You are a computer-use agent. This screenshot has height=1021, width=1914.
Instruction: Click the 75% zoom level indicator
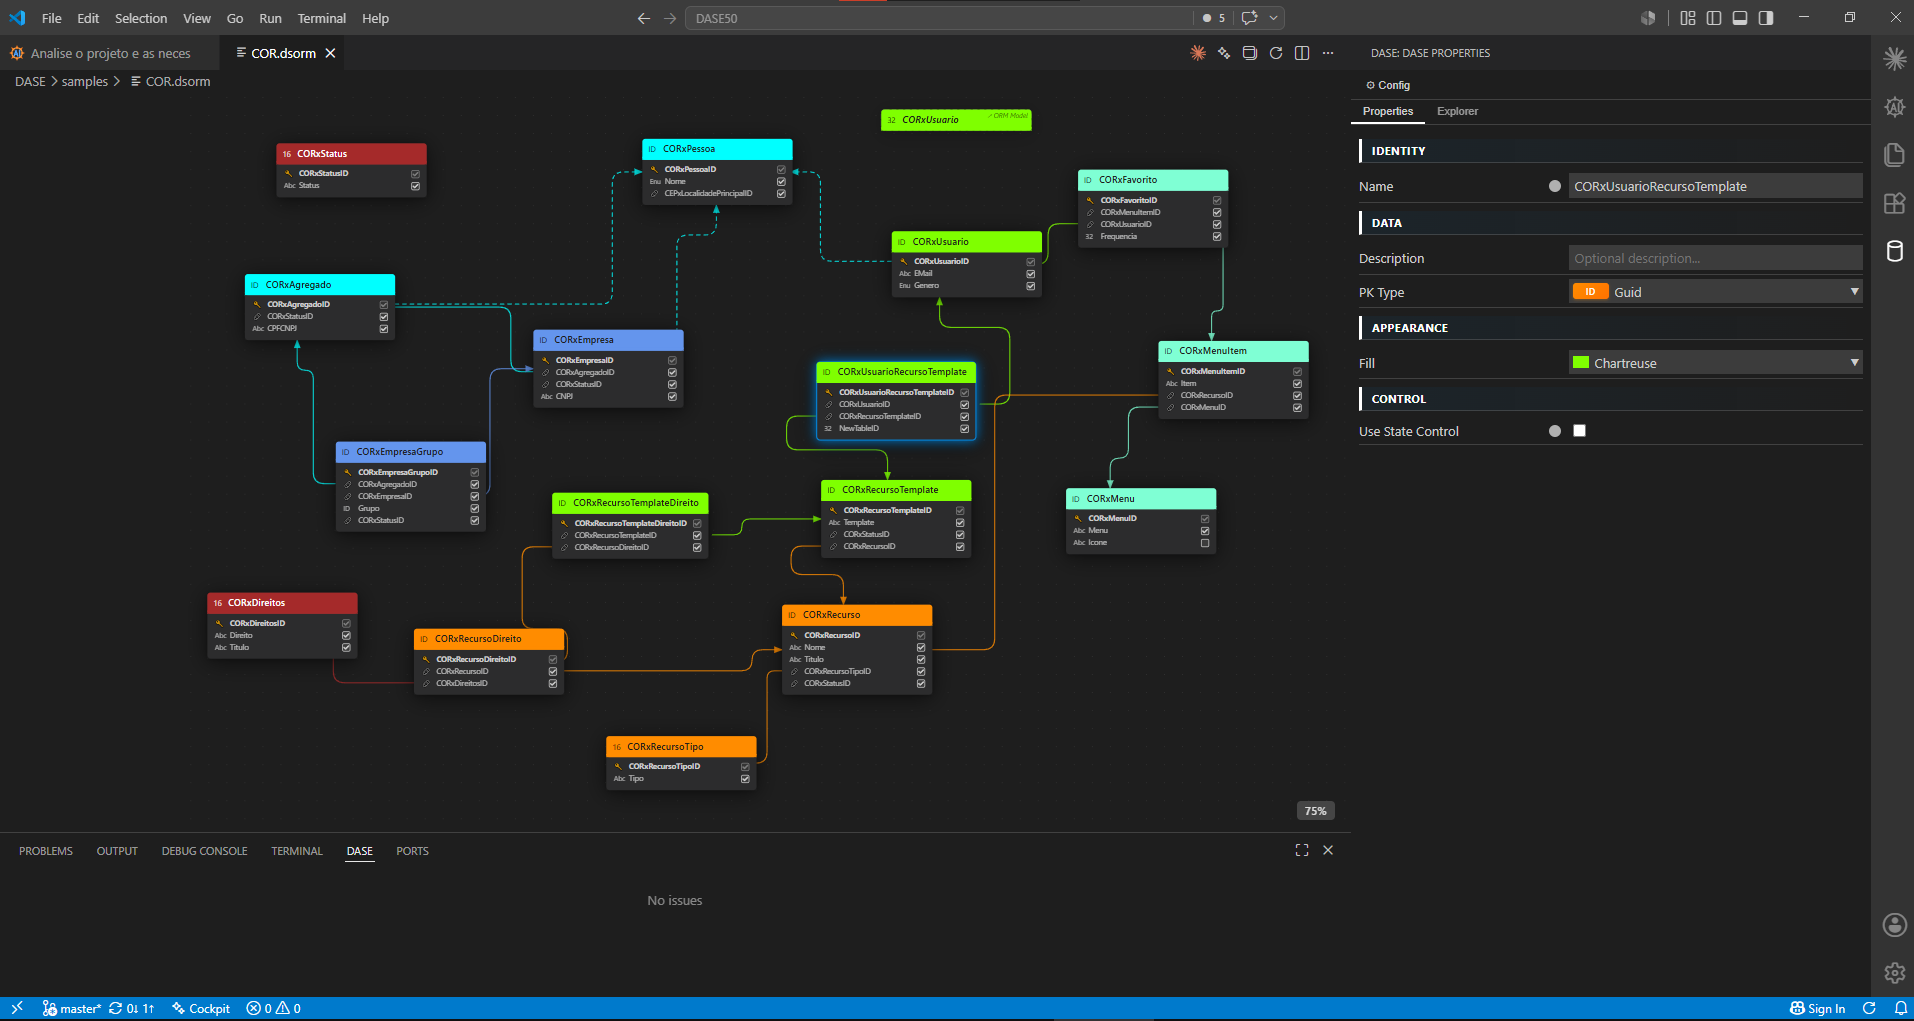[1316, 811]
